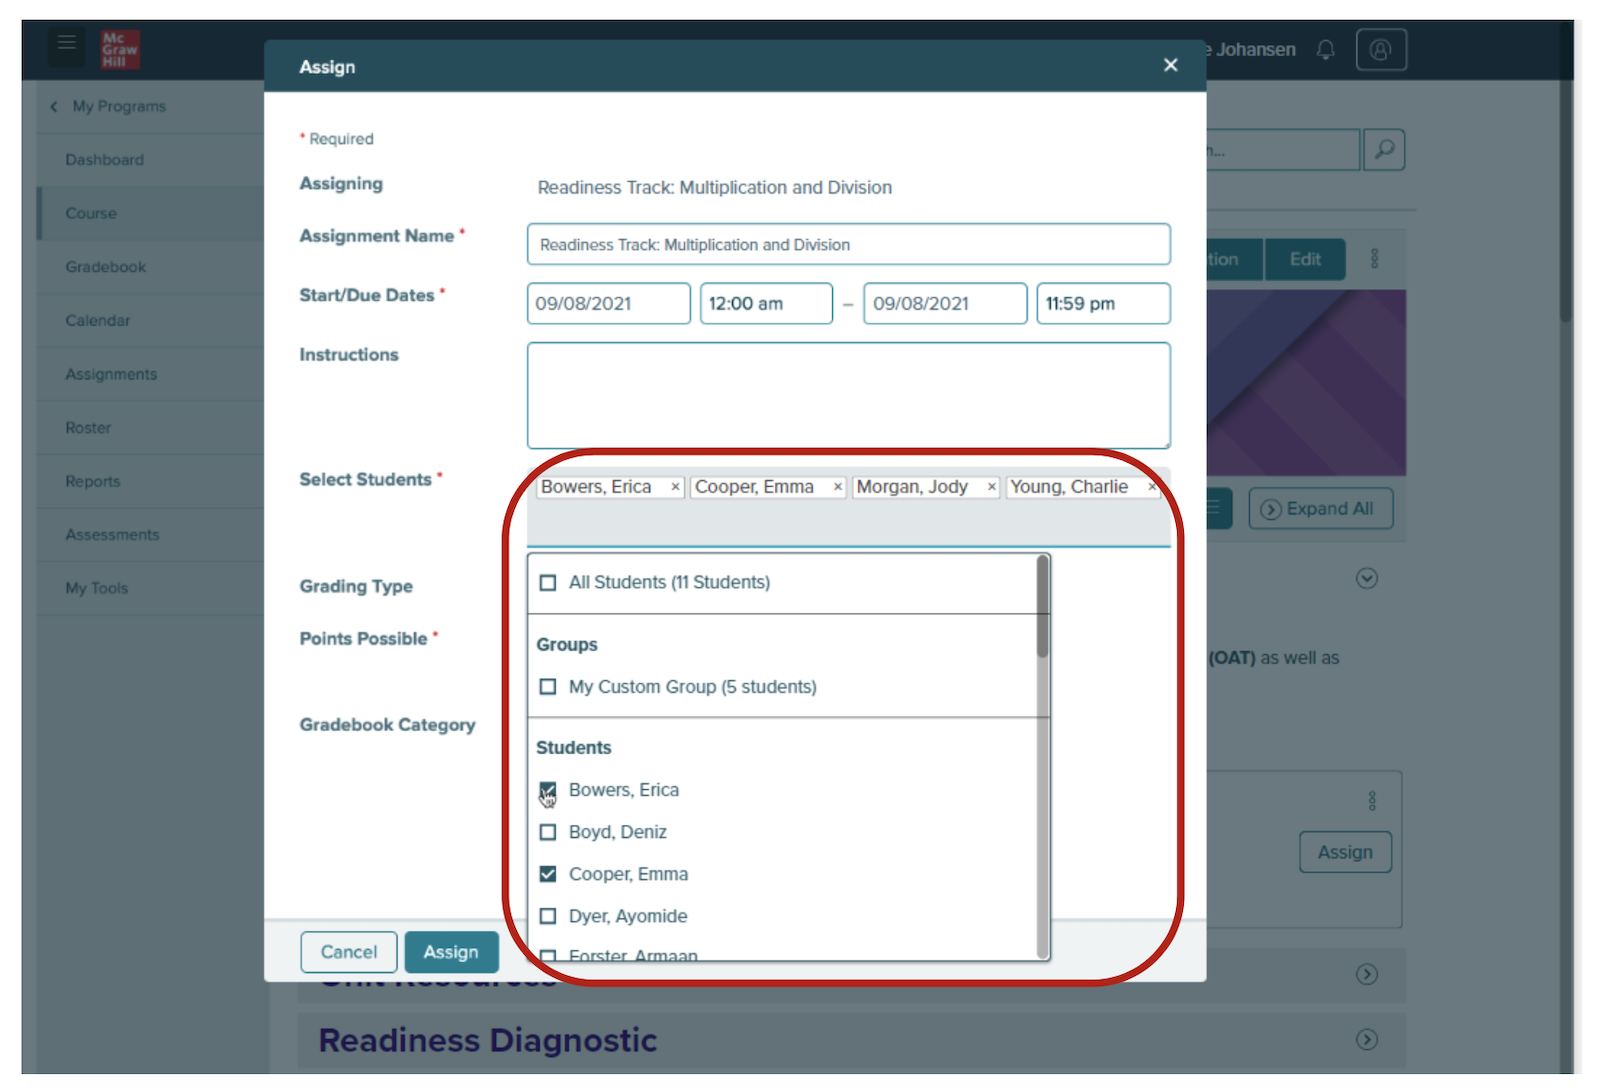Click the search magnifier icon
Screen dimensions: 1600x1090
click(1384, 150)
